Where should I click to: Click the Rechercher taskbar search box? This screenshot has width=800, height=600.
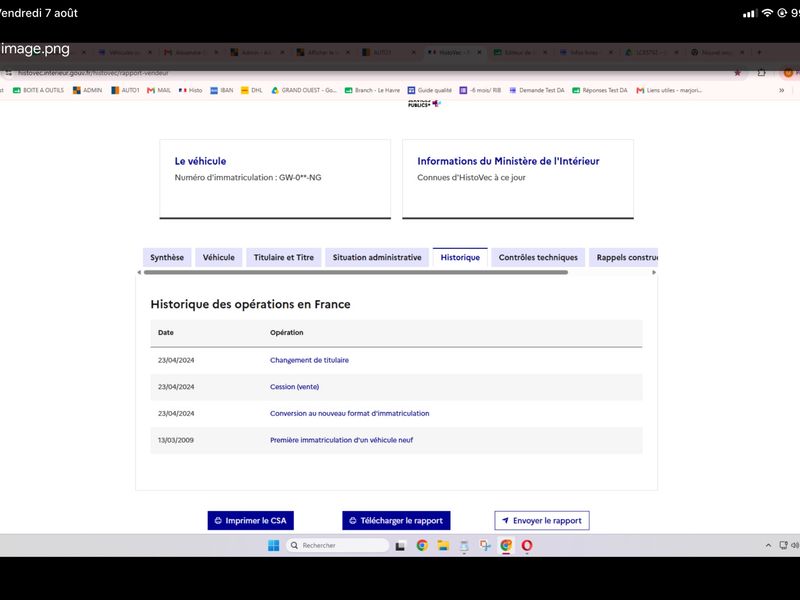point(338,545)
